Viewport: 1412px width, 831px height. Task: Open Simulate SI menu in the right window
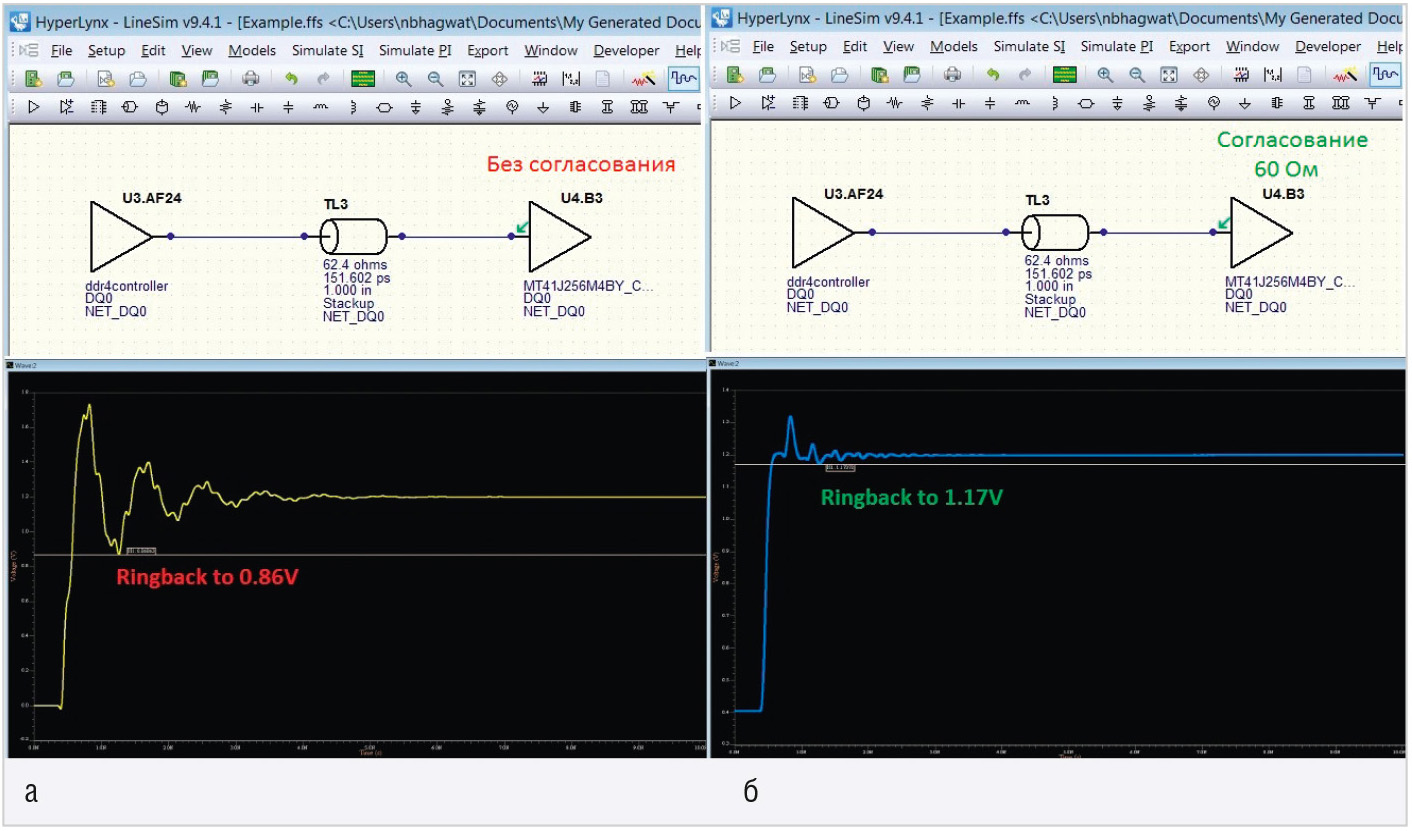tap(1030, 46)
